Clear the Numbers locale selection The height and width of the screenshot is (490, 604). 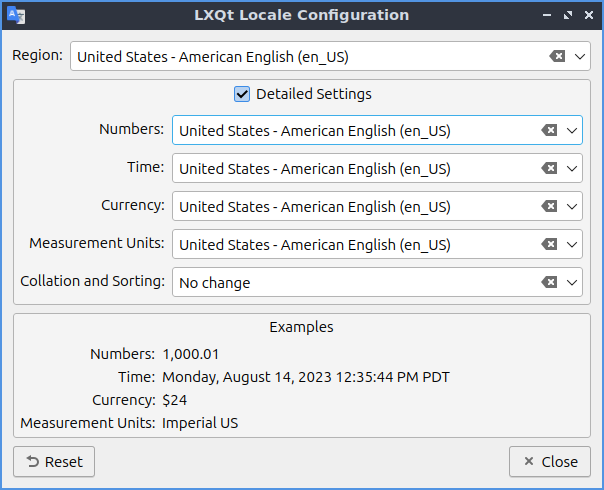pos(549,130)
